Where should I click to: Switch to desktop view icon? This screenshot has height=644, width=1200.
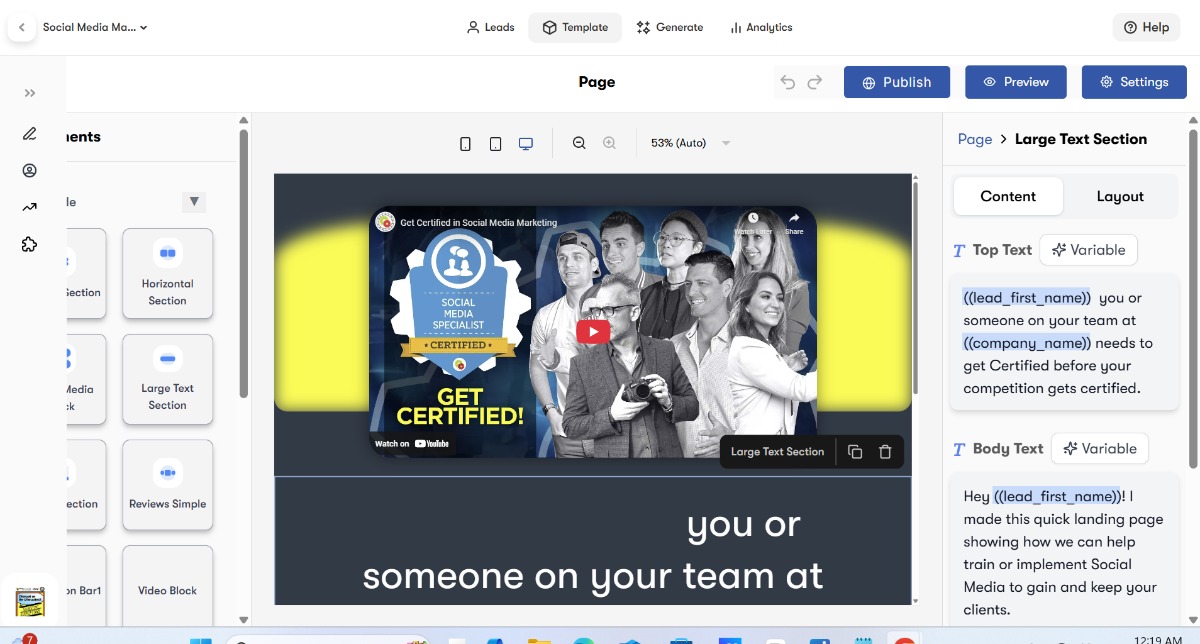tap(526, 144)
